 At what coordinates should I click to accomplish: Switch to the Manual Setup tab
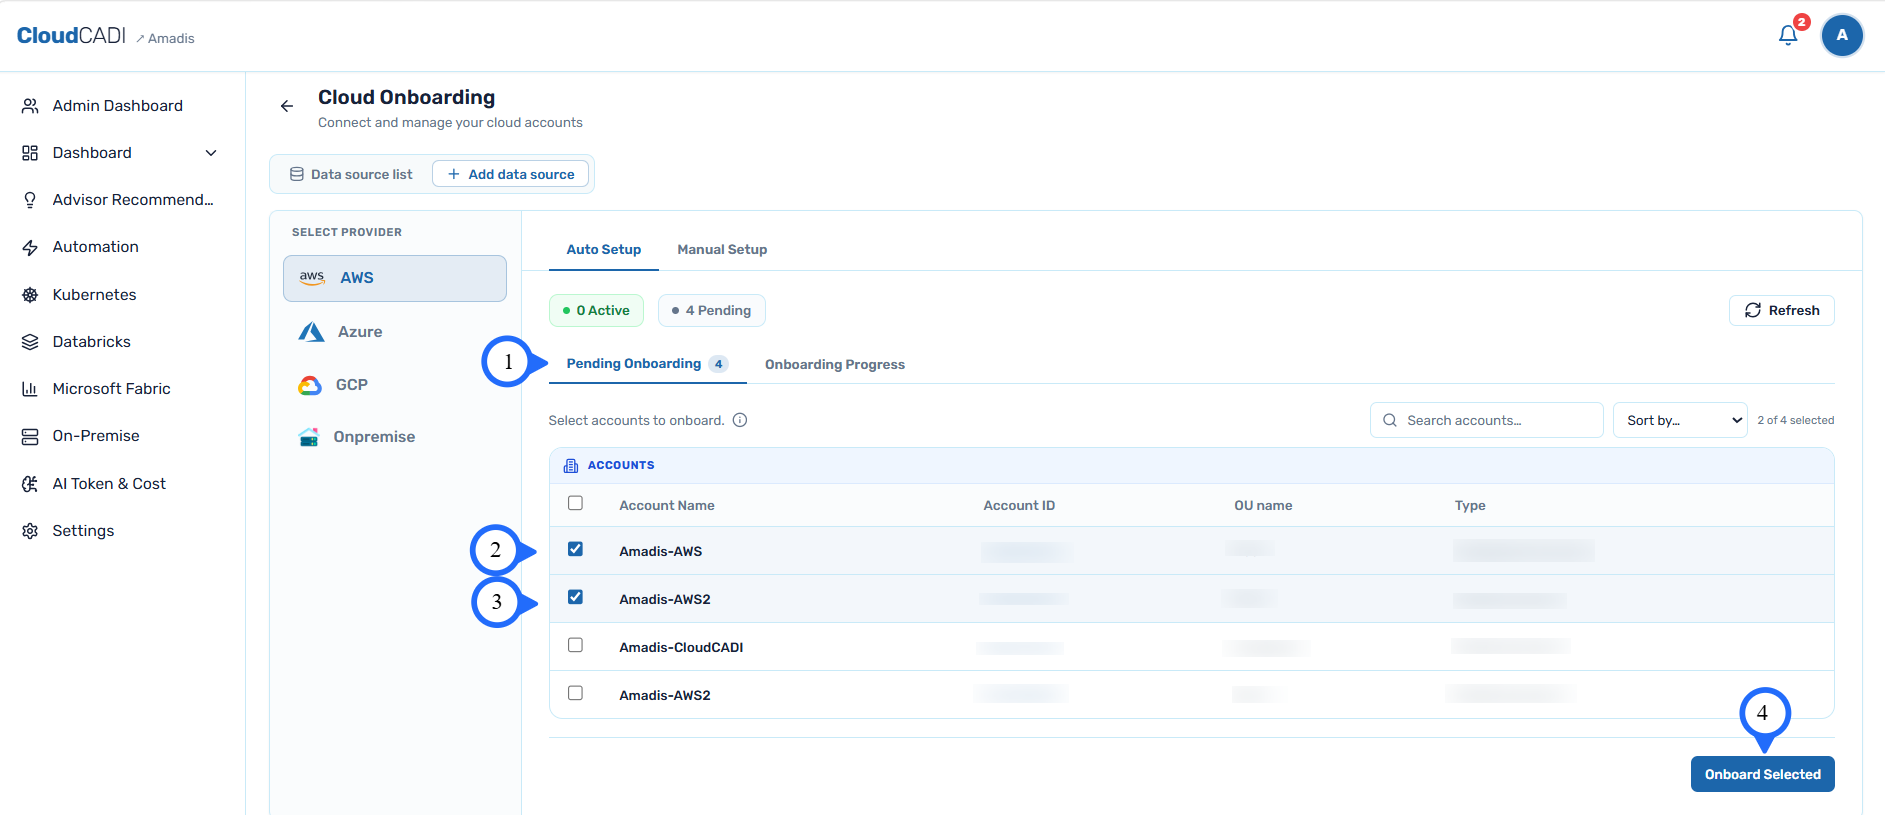(722, 250)
